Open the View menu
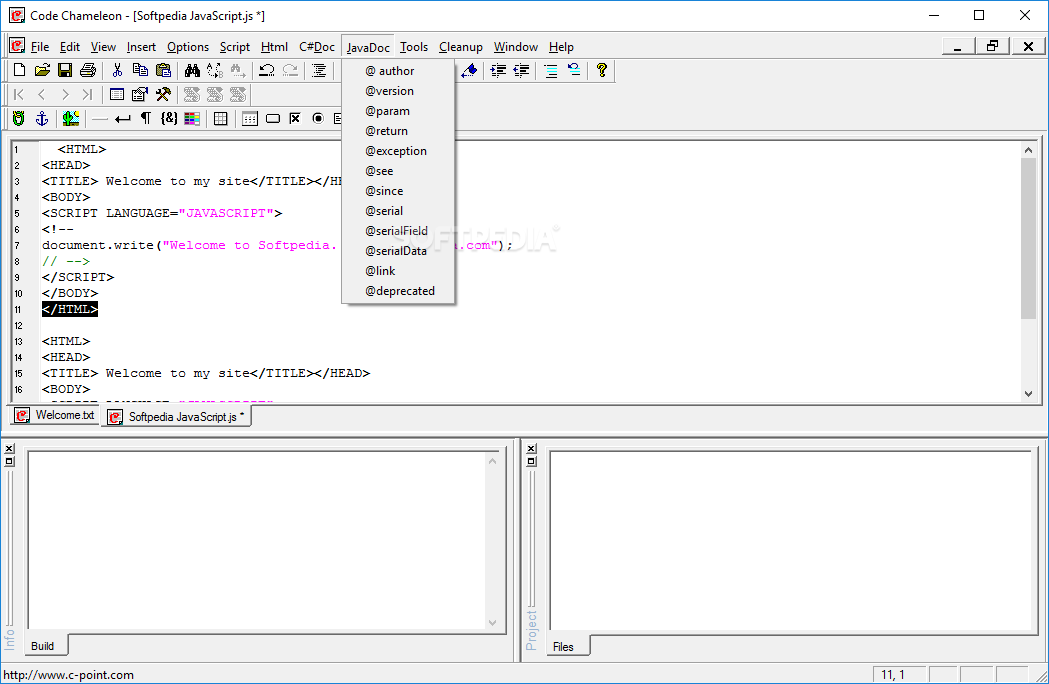Screen dimensions: 1049x684 point(103,47)
